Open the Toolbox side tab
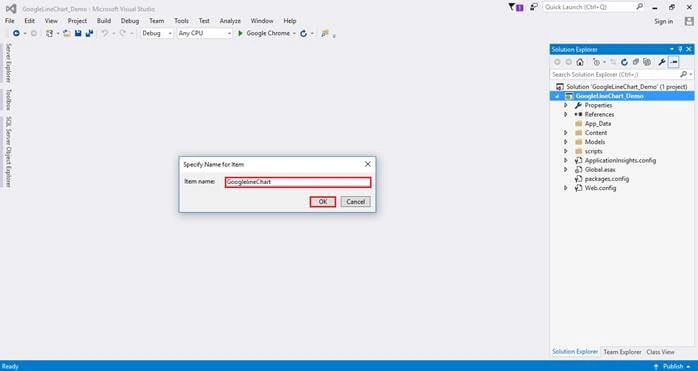The height and width of the screenshot is (371, 698). coord(8,100)
